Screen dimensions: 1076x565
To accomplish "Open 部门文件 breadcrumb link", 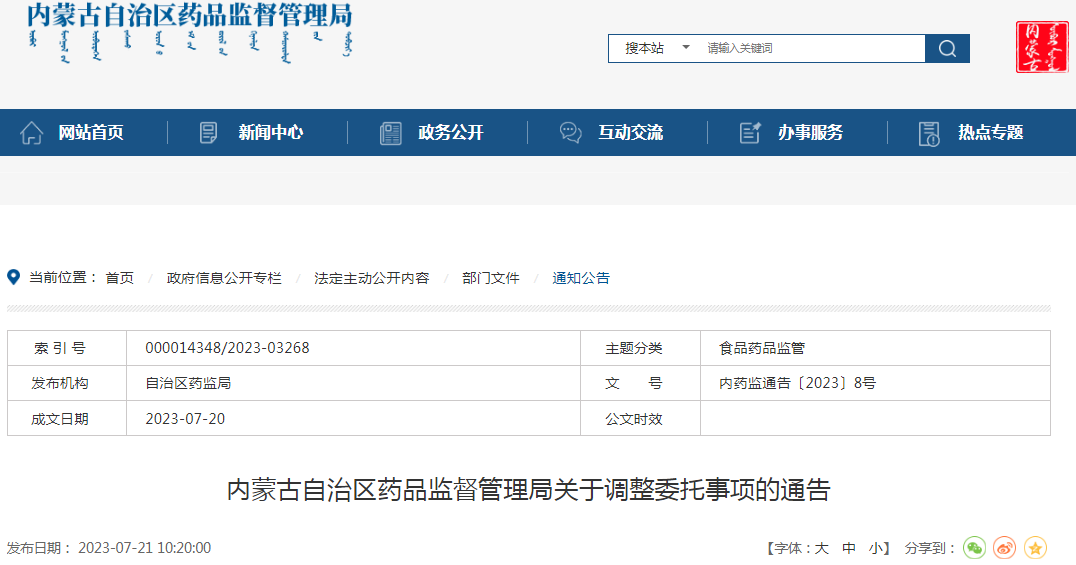I will pos(491,278).
